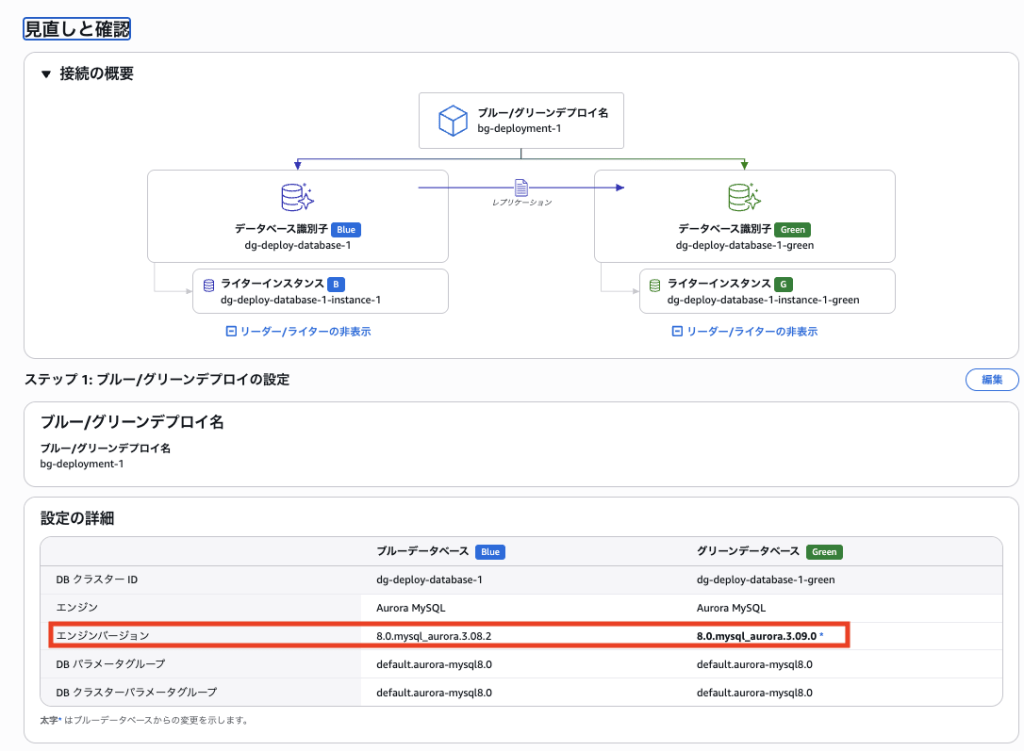This screenshot has height=751, width=1024.
Task: Select blue engine version 8.0.mysql_aurora.3.08.2
Action: 434,636
